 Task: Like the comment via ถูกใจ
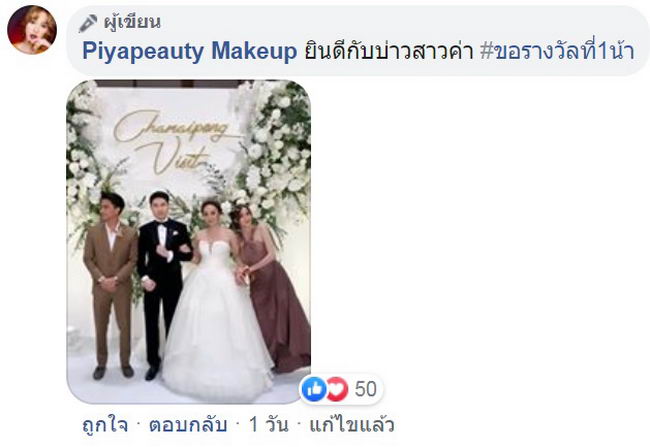click(105, 425)
